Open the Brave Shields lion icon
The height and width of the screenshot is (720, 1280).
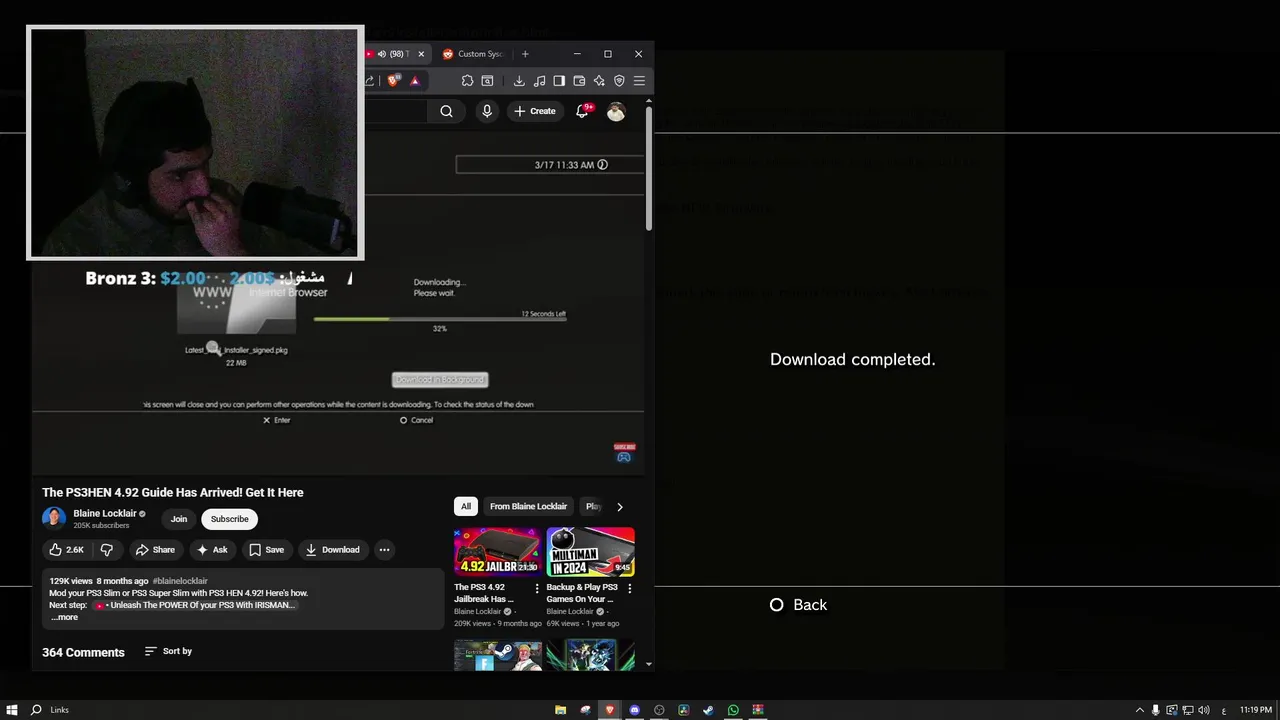coord(393,81)
